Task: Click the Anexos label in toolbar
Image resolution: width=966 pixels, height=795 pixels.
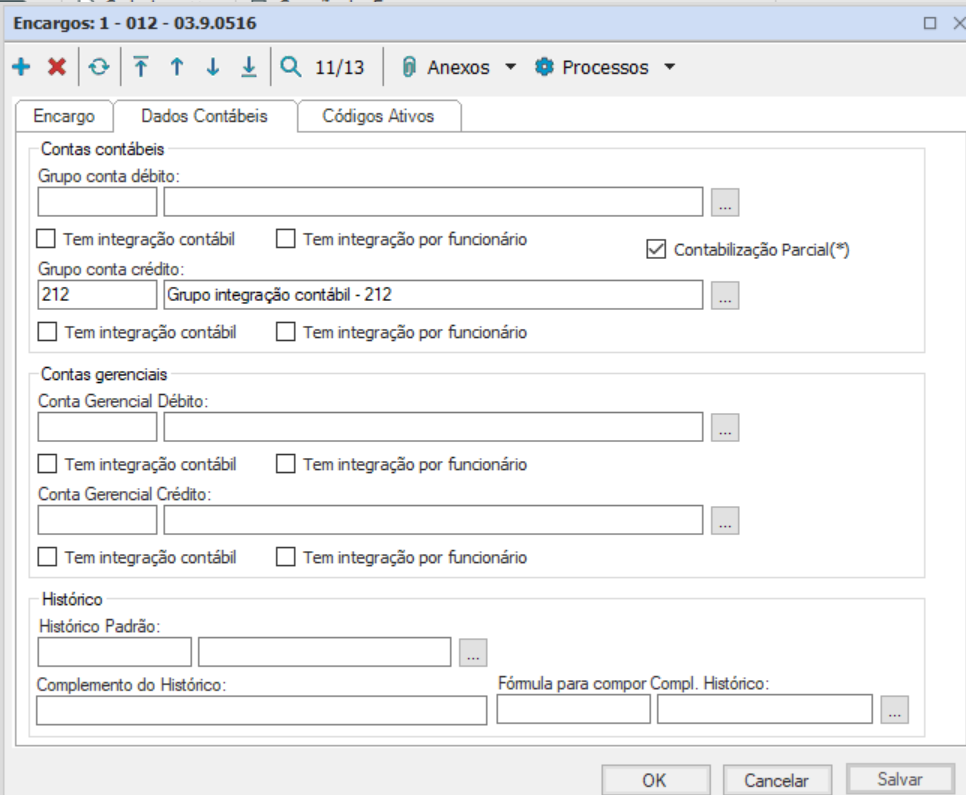Action: point(458,67)
